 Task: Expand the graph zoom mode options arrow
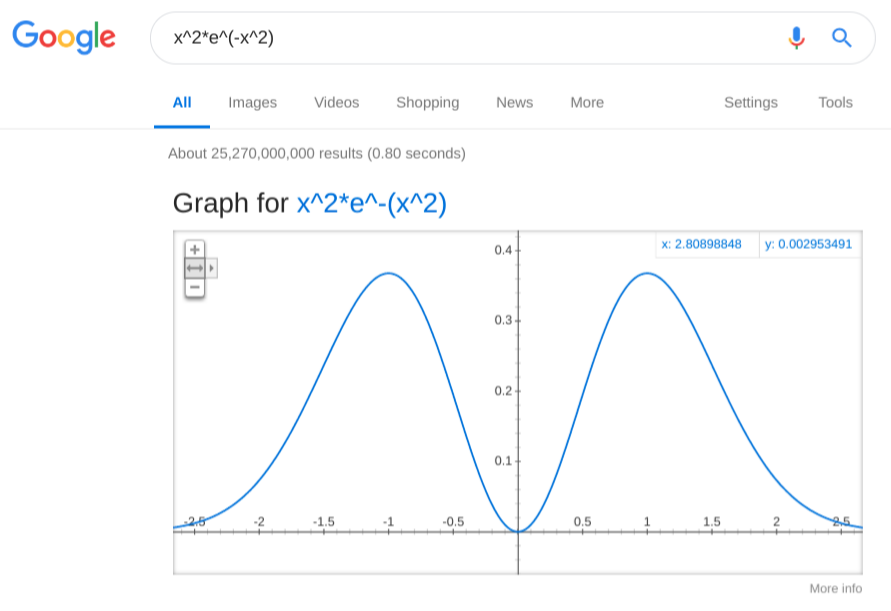[212, 268]
